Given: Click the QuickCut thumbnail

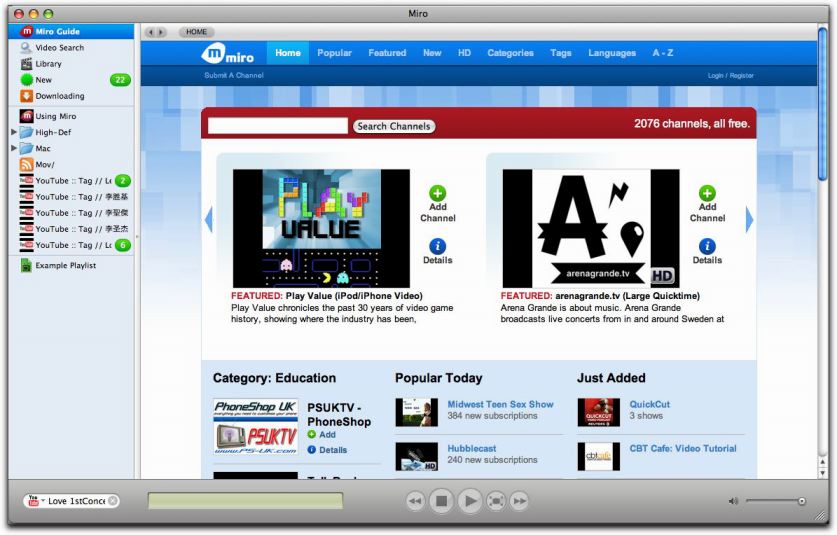Looking at the screenshot, I should [x=598, y=412].
